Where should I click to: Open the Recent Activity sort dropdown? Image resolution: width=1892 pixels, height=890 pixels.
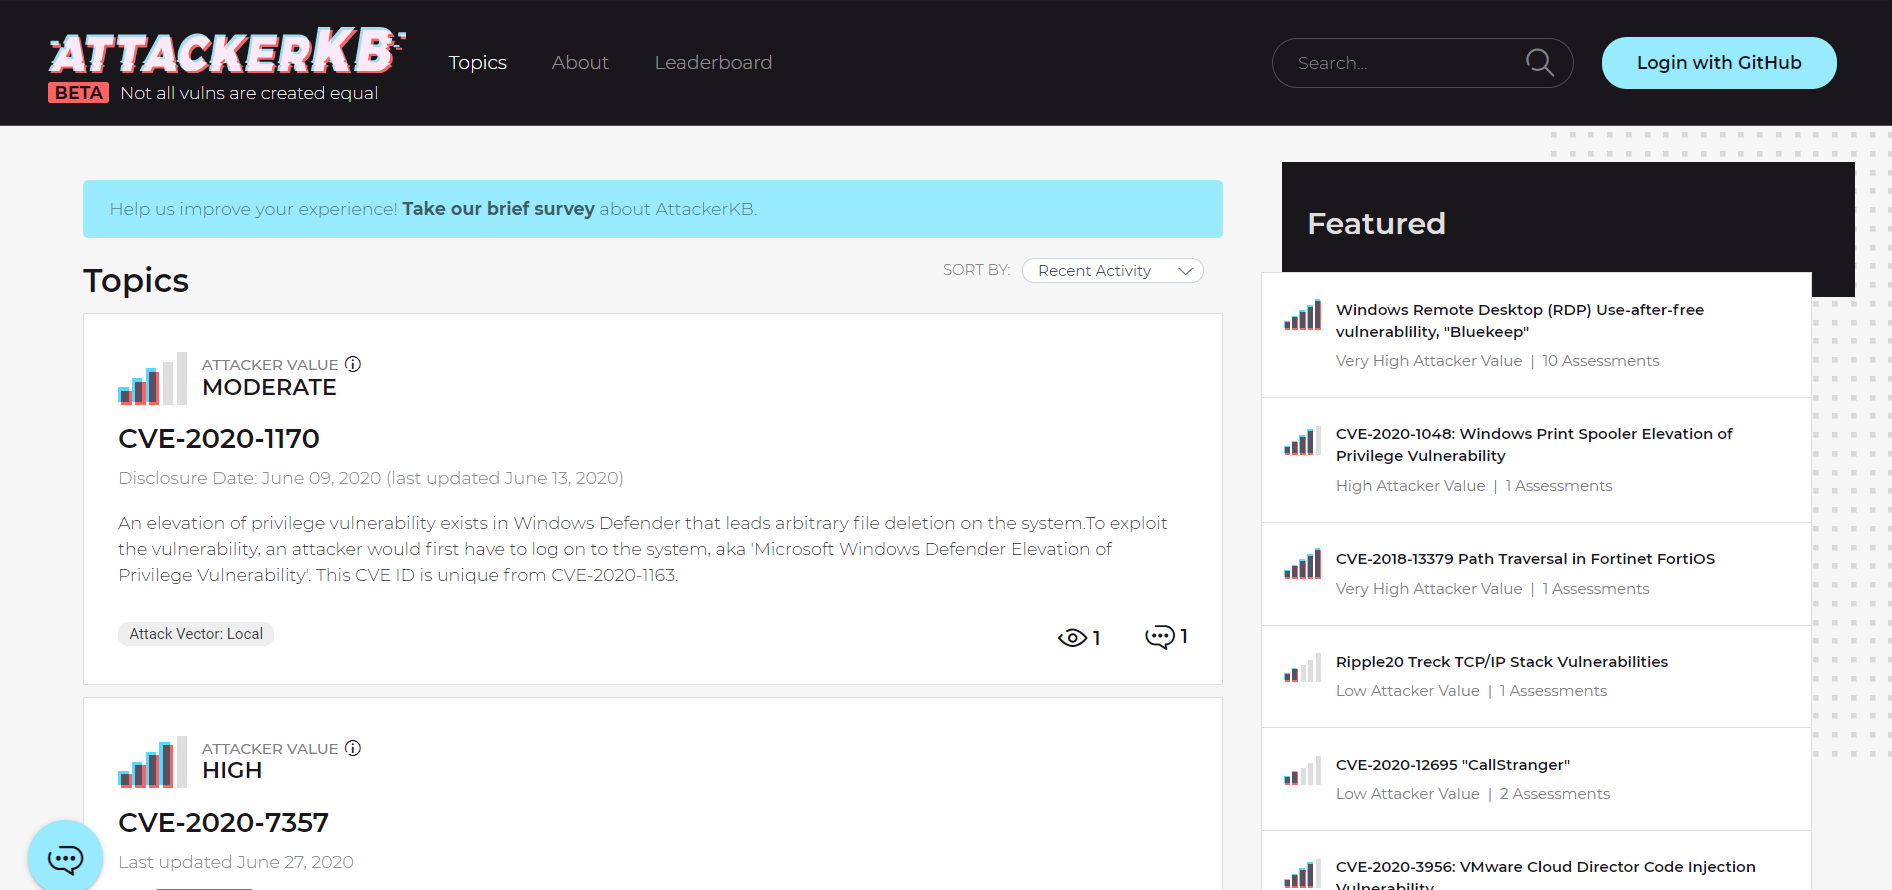[x=1112, y=271]
